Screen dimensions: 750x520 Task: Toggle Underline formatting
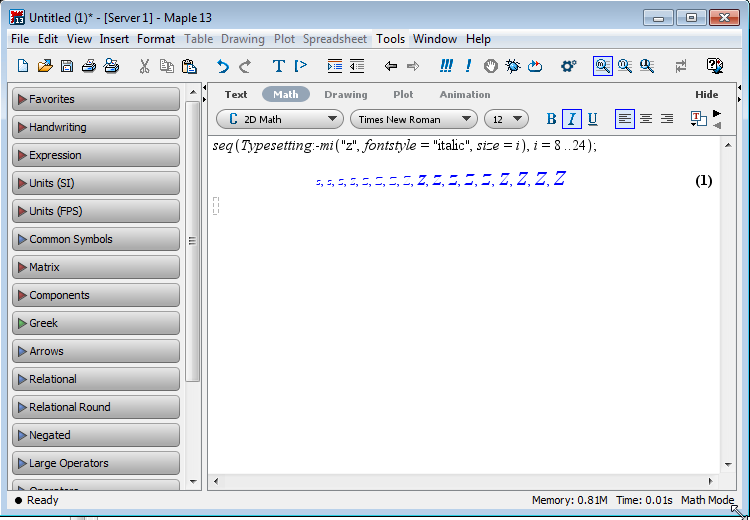[x=592, y=119]
